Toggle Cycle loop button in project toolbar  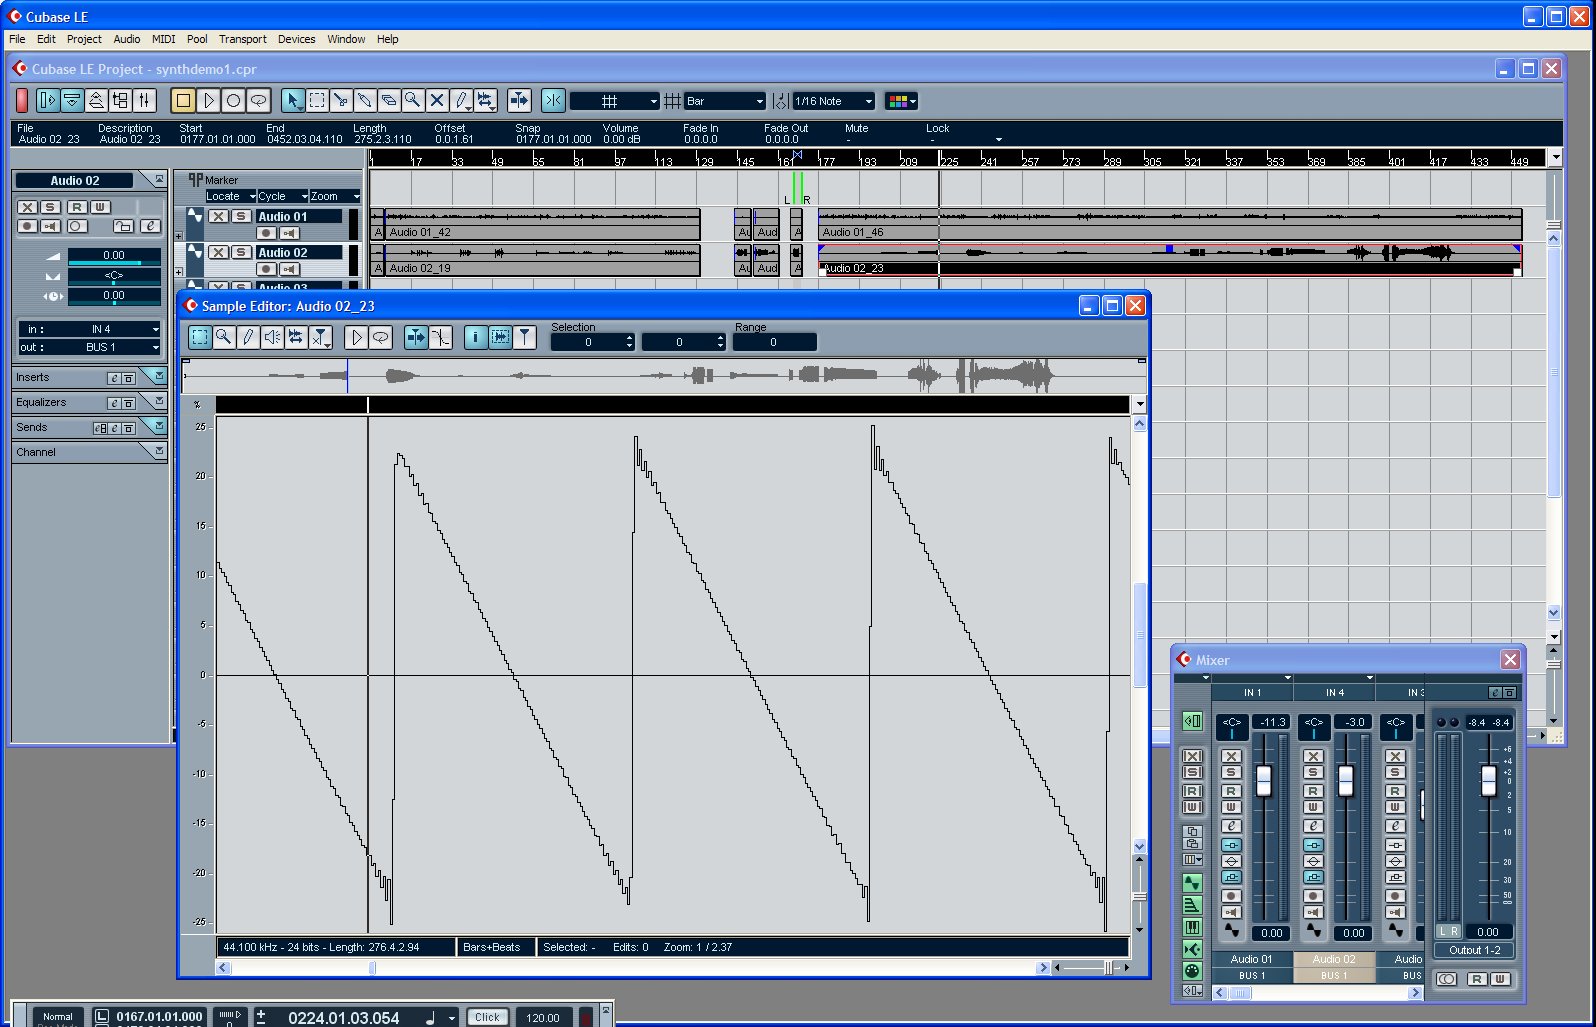coord(258,101)
